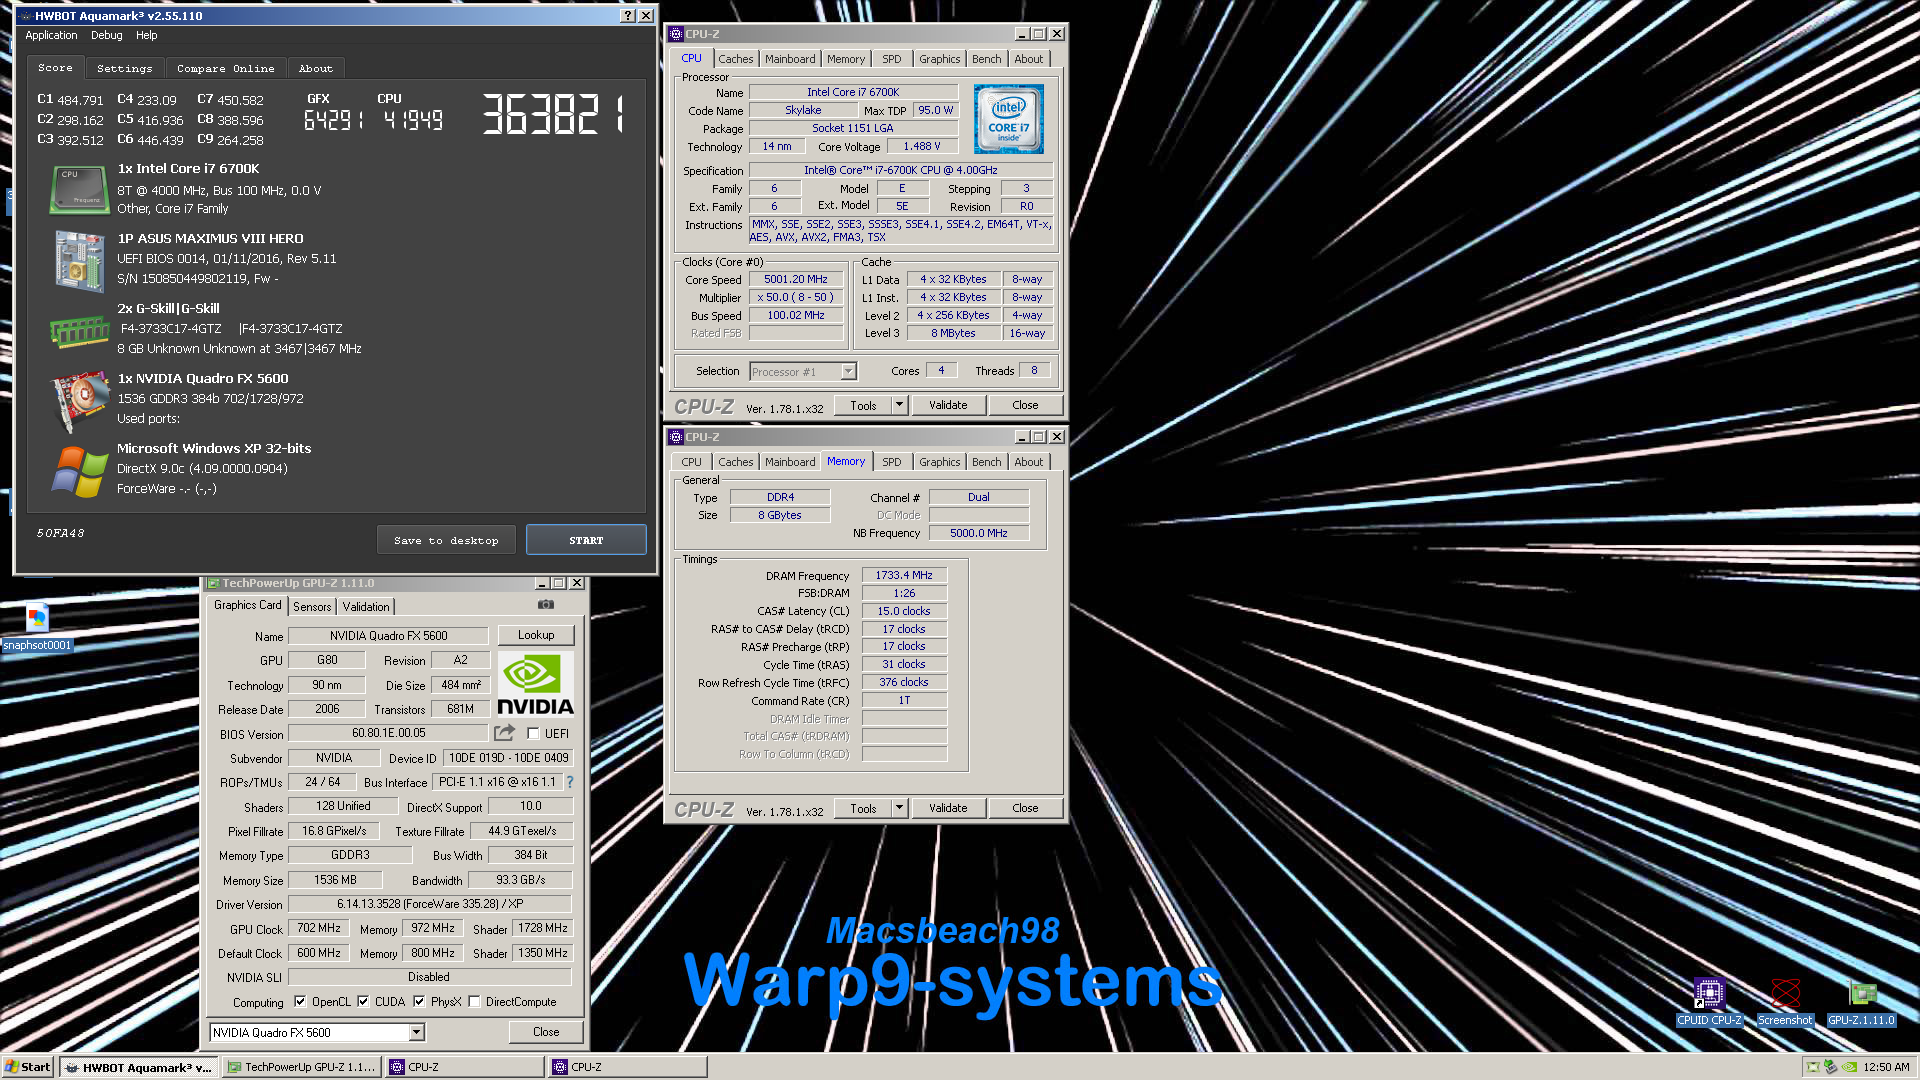Click the taskbar clock showing 12:50 AM
The width and height of the screenshot is (1920, 1080).
(x=1886, y=1067)
